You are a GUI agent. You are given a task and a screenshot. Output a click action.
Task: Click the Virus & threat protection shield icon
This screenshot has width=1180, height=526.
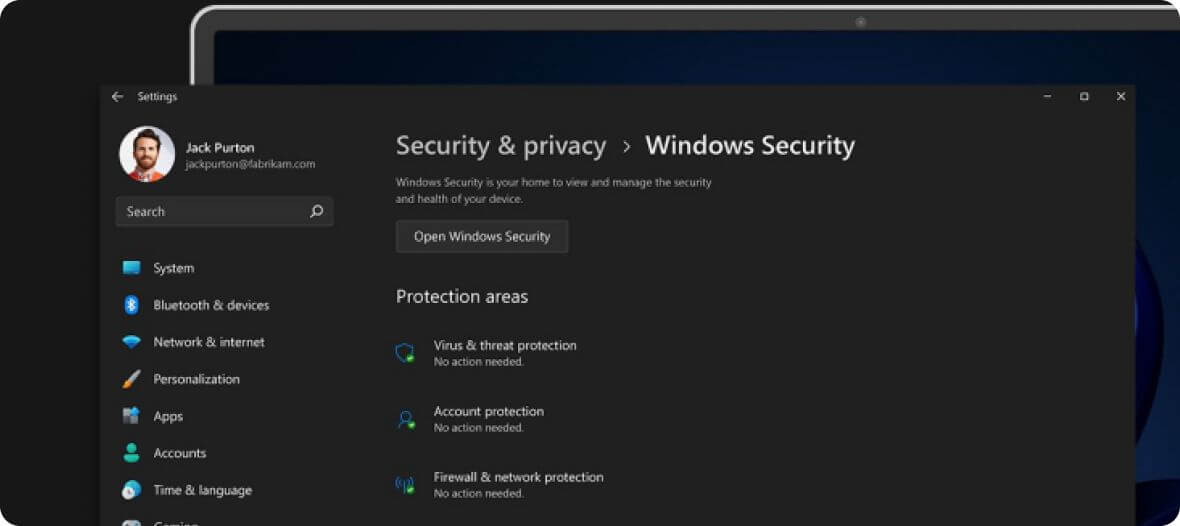point(405,352)
